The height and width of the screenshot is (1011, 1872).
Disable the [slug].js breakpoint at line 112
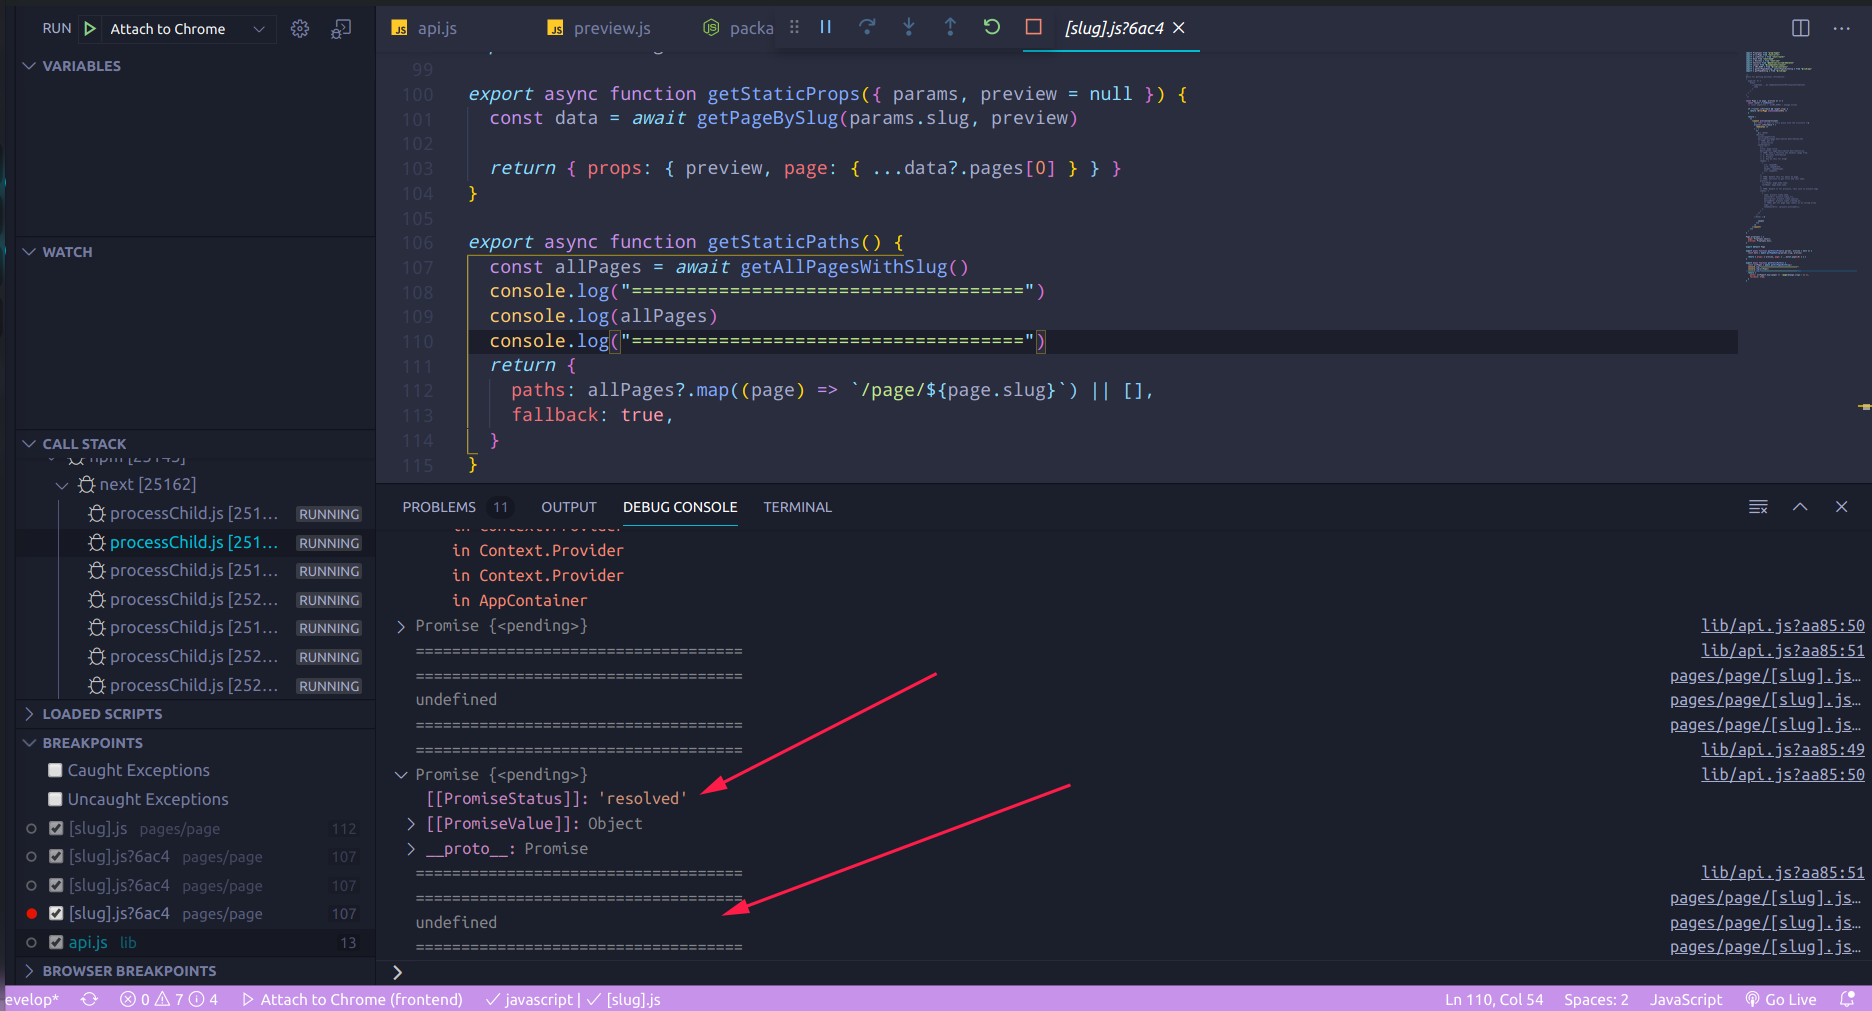56,828
